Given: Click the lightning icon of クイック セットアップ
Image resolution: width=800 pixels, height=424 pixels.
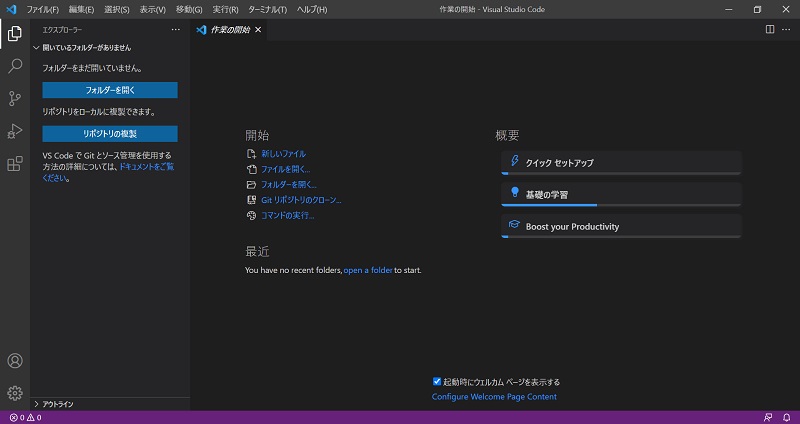Looking at the screenshot, I should 515,161.
